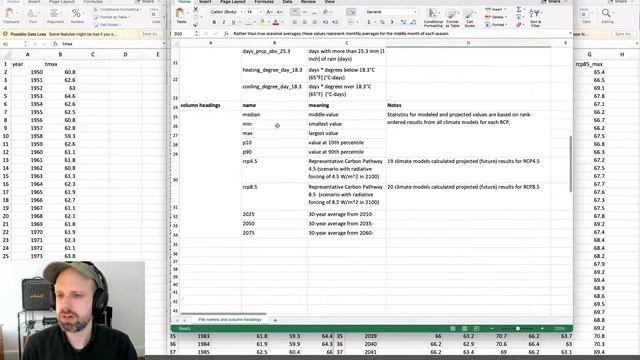Click the percent style icon
640x360 pixels.
(x=382, y=22)
